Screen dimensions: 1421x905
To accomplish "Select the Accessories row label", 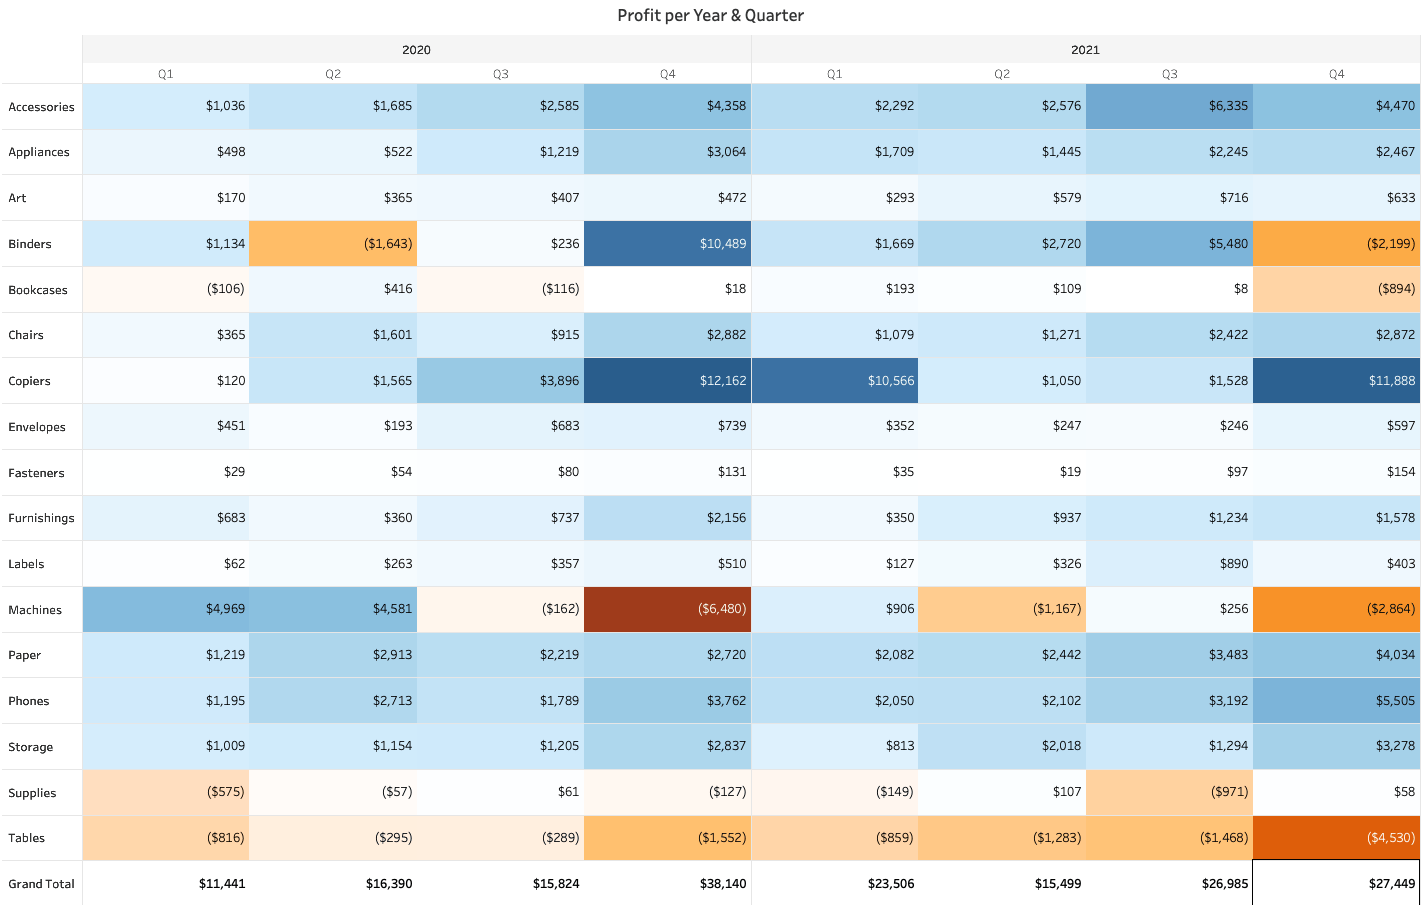I will tap(41, 107).
